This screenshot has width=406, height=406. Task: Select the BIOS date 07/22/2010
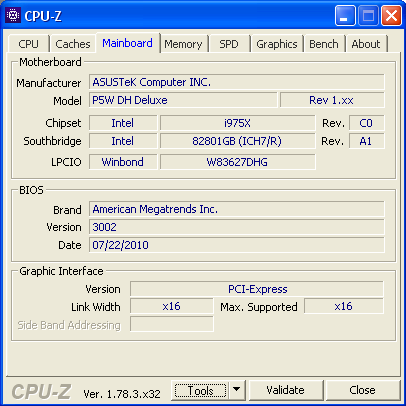[237, 245]
